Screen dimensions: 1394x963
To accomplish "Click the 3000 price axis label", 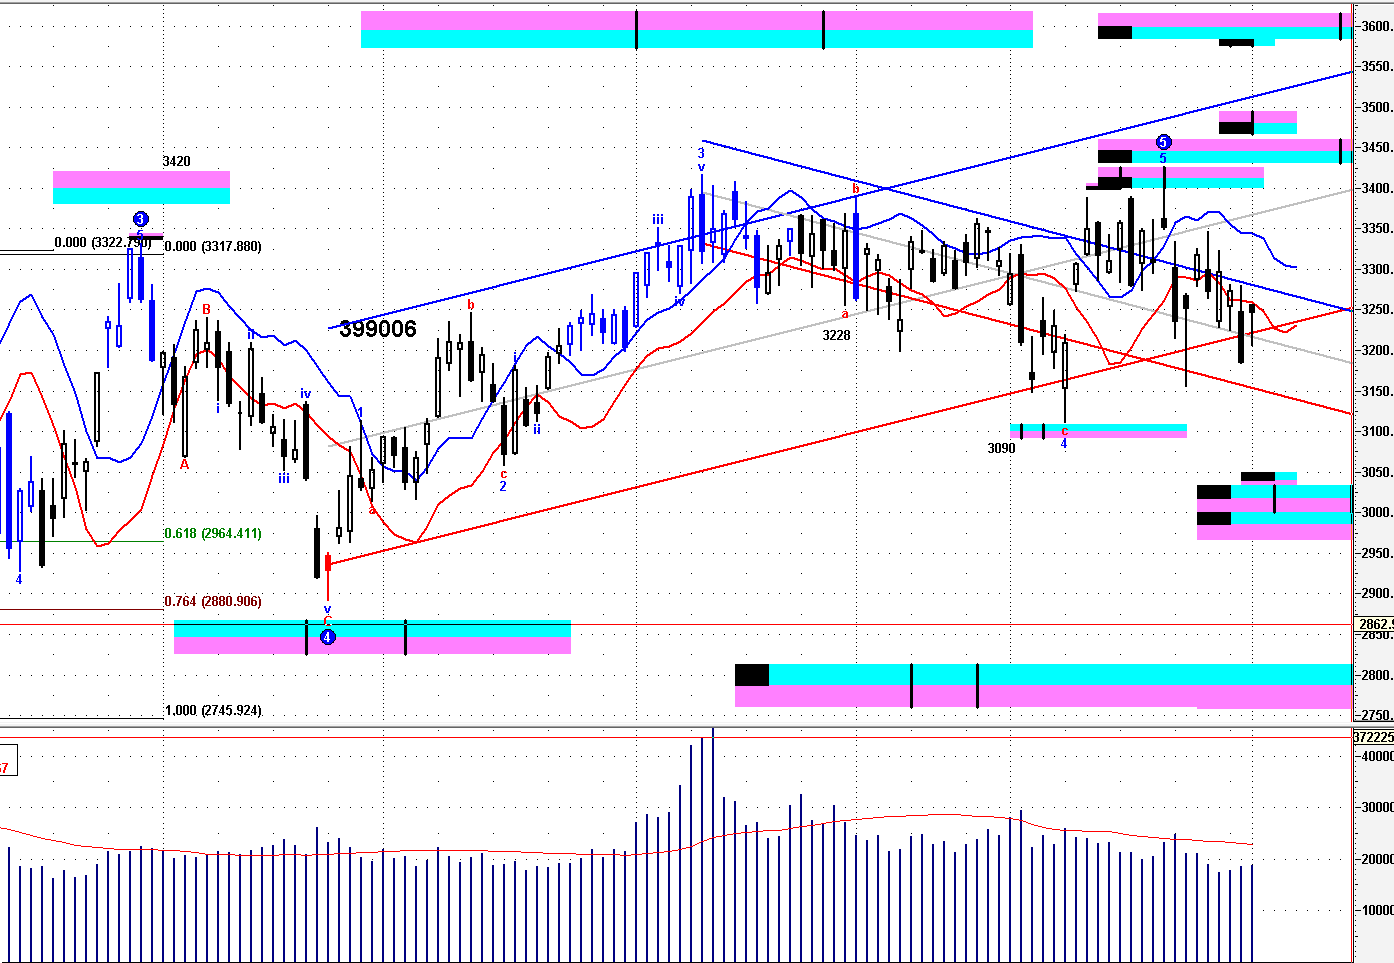I will point(1377,512).
